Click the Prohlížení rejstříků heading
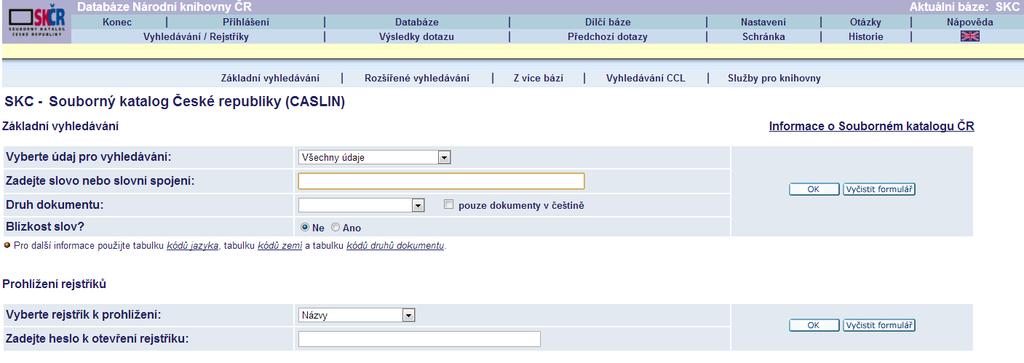This screenshot has height=363, width=1024. point(54,284)
